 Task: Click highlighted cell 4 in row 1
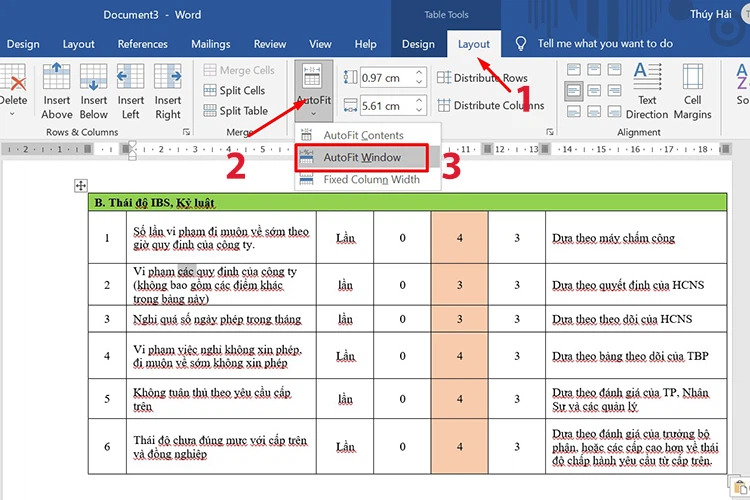tap(459, 237)
